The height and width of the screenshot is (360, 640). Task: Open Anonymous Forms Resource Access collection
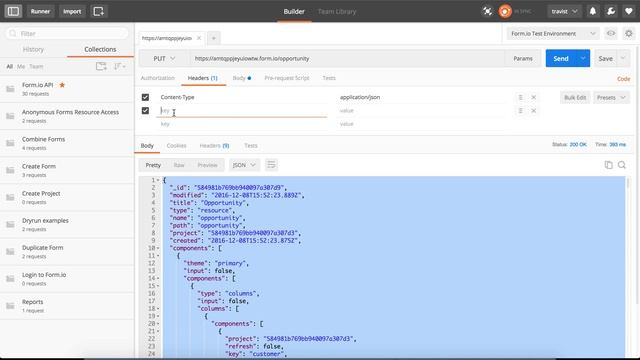(67, 116)
